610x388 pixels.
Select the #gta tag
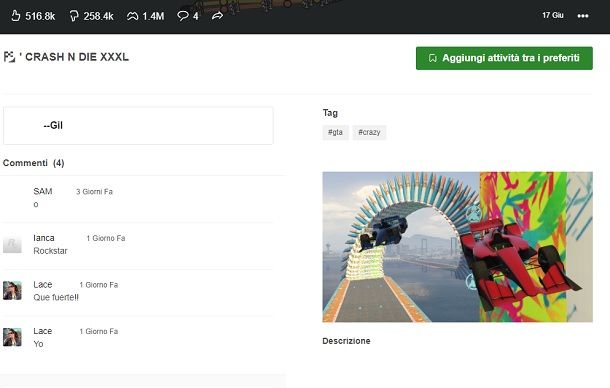[x=335, y=132]
